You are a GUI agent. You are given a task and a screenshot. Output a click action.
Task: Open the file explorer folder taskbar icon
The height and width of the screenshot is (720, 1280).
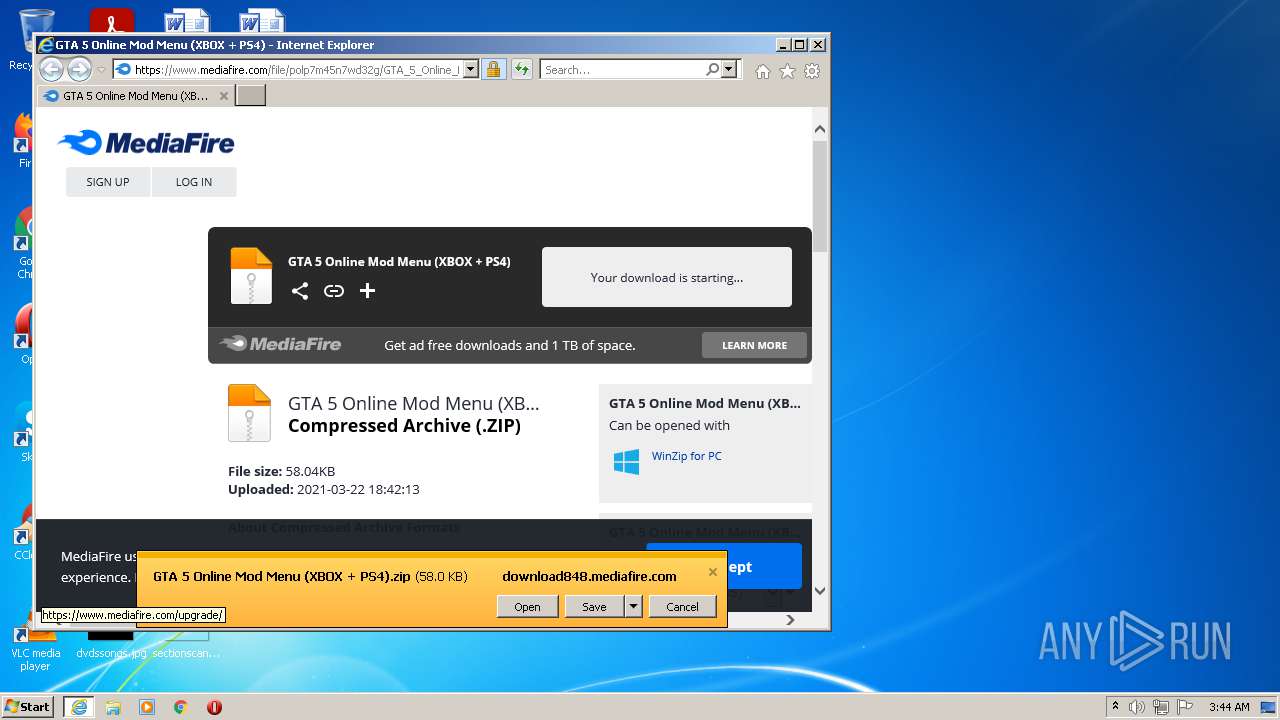click(x=113, y=707)
